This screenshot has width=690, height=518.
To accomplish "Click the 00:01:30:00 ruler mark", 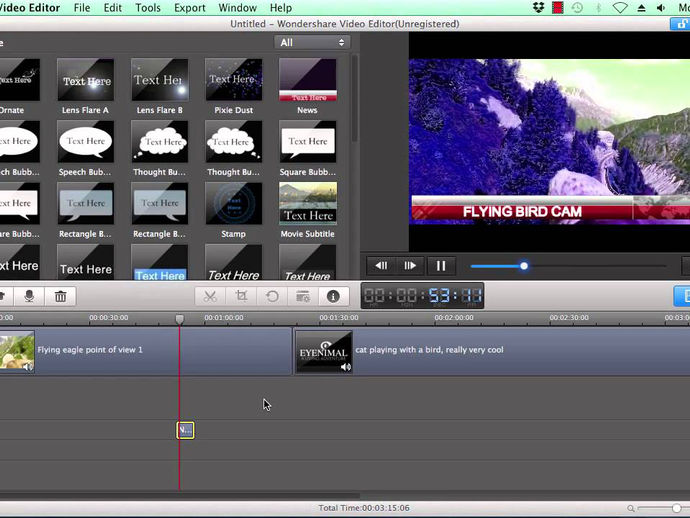I will (x=339, y=317).
